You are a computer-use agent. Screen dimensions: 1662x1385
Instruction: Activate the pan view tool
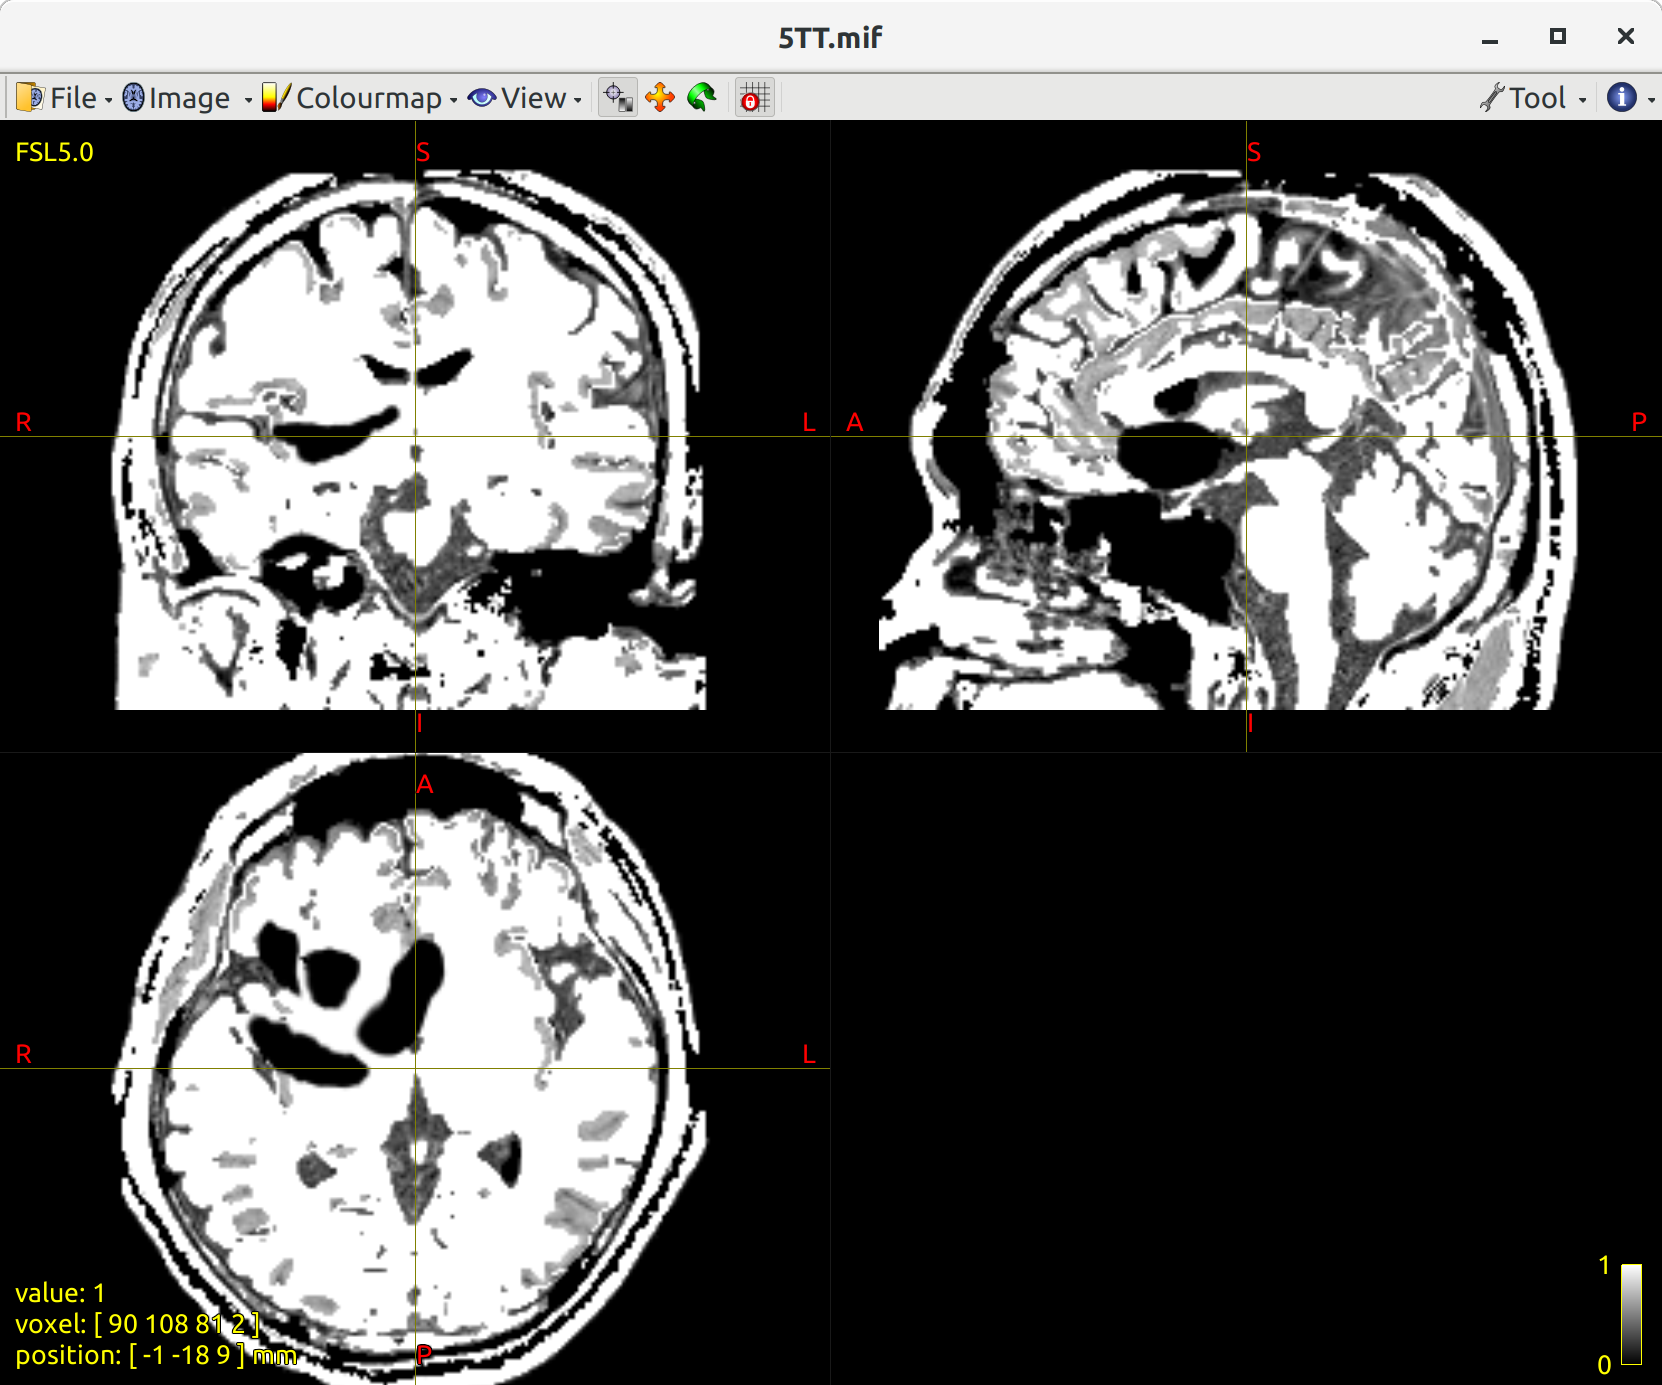pyautogui.click(x=660, y=97)
